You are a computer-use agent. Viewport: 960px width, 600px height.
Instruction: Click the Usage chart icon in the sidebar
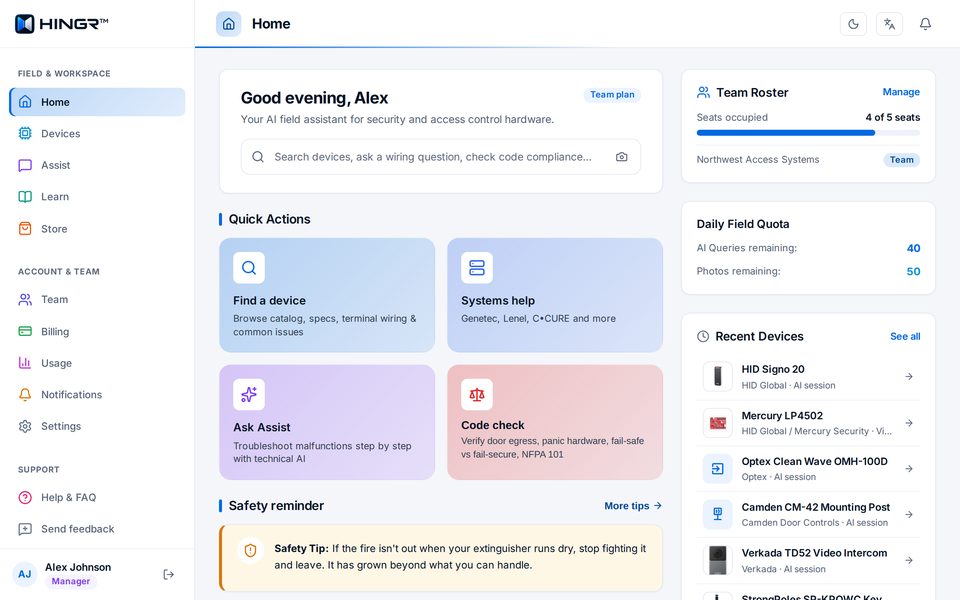coord(25,362)
